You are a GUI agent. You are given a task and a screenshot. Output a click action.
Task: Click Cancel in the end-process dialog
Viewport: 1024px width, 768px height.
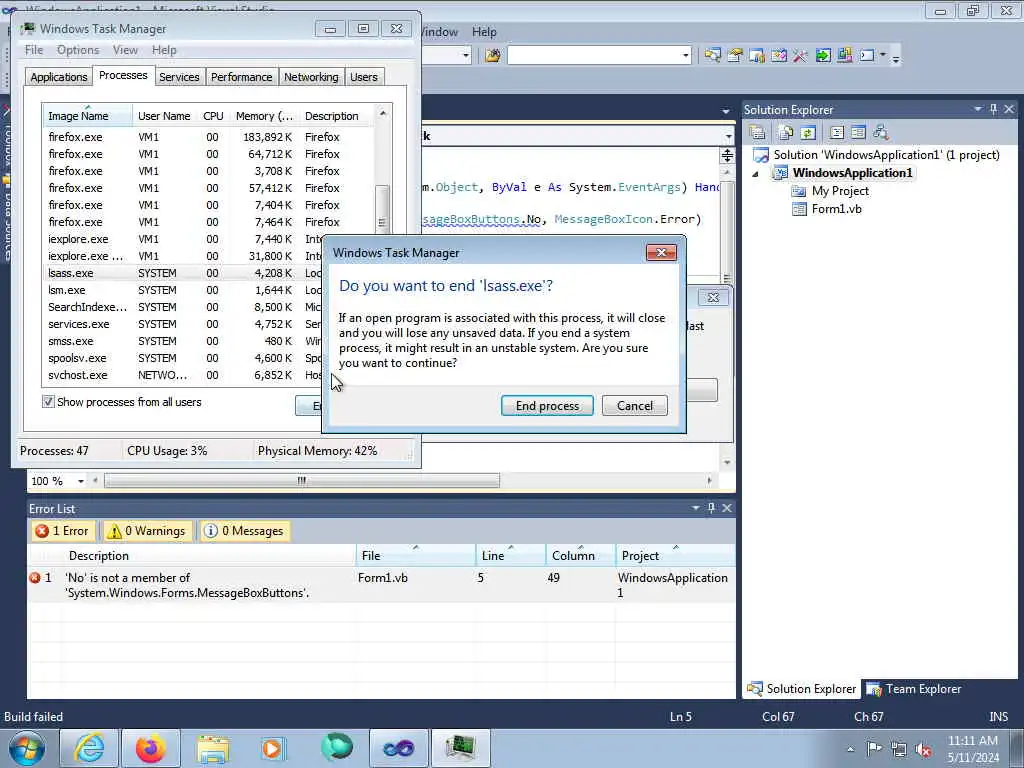click(635, 406)
